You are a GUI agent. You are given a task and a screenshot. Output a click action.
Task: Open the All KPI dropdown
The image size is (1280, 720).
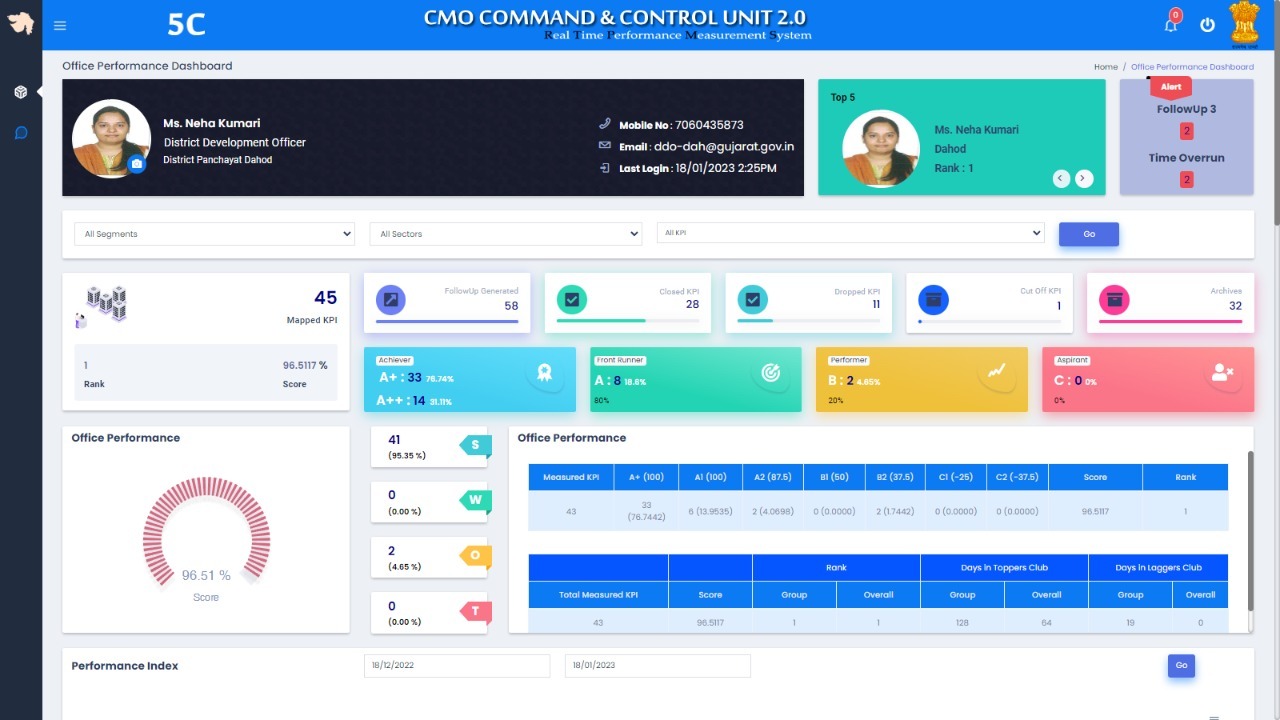pyautogui.click(x=850, y=233)
